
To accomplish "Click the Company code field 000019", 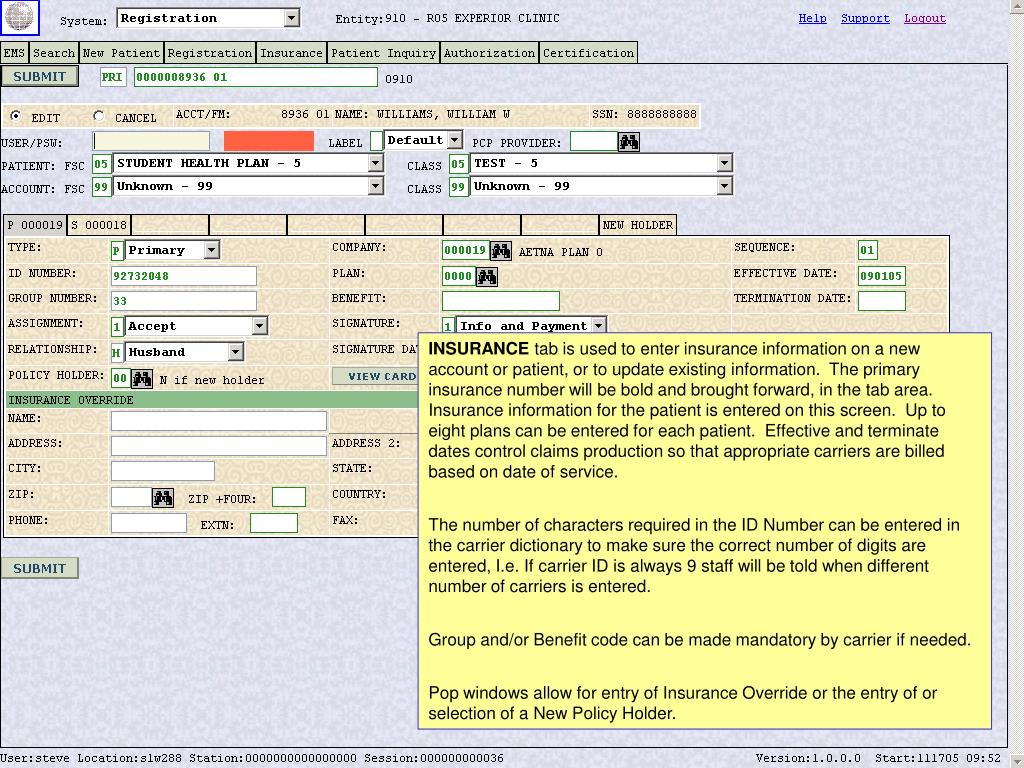I will coord(466,249).
